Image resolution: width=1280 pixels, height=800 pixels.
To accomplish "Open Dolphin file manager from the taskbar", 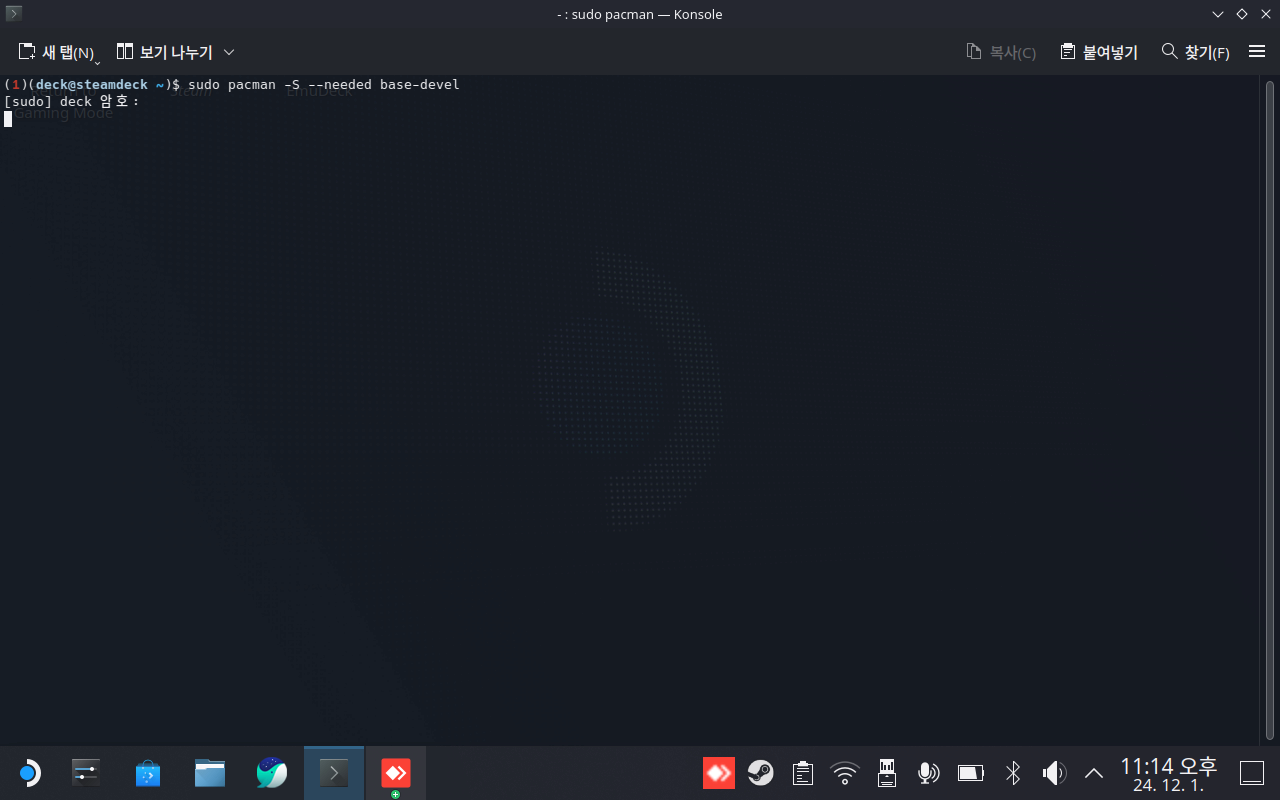I will (210, 773).
